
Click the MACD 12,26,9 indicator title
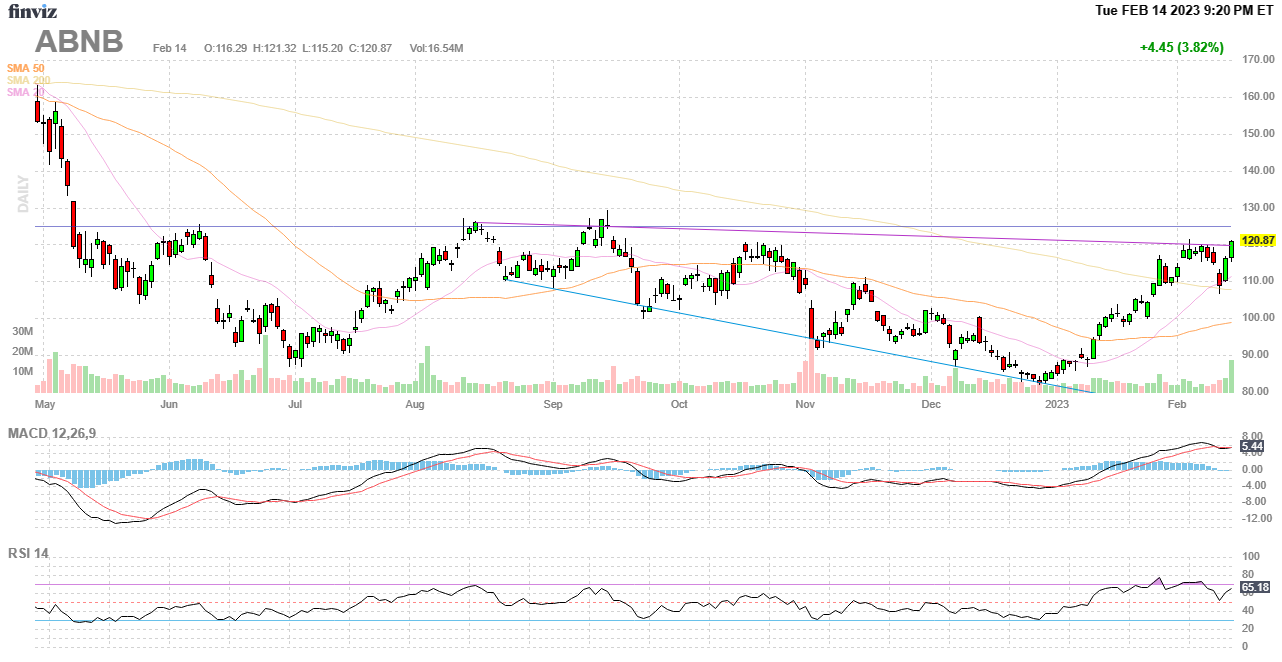[59, 433]
